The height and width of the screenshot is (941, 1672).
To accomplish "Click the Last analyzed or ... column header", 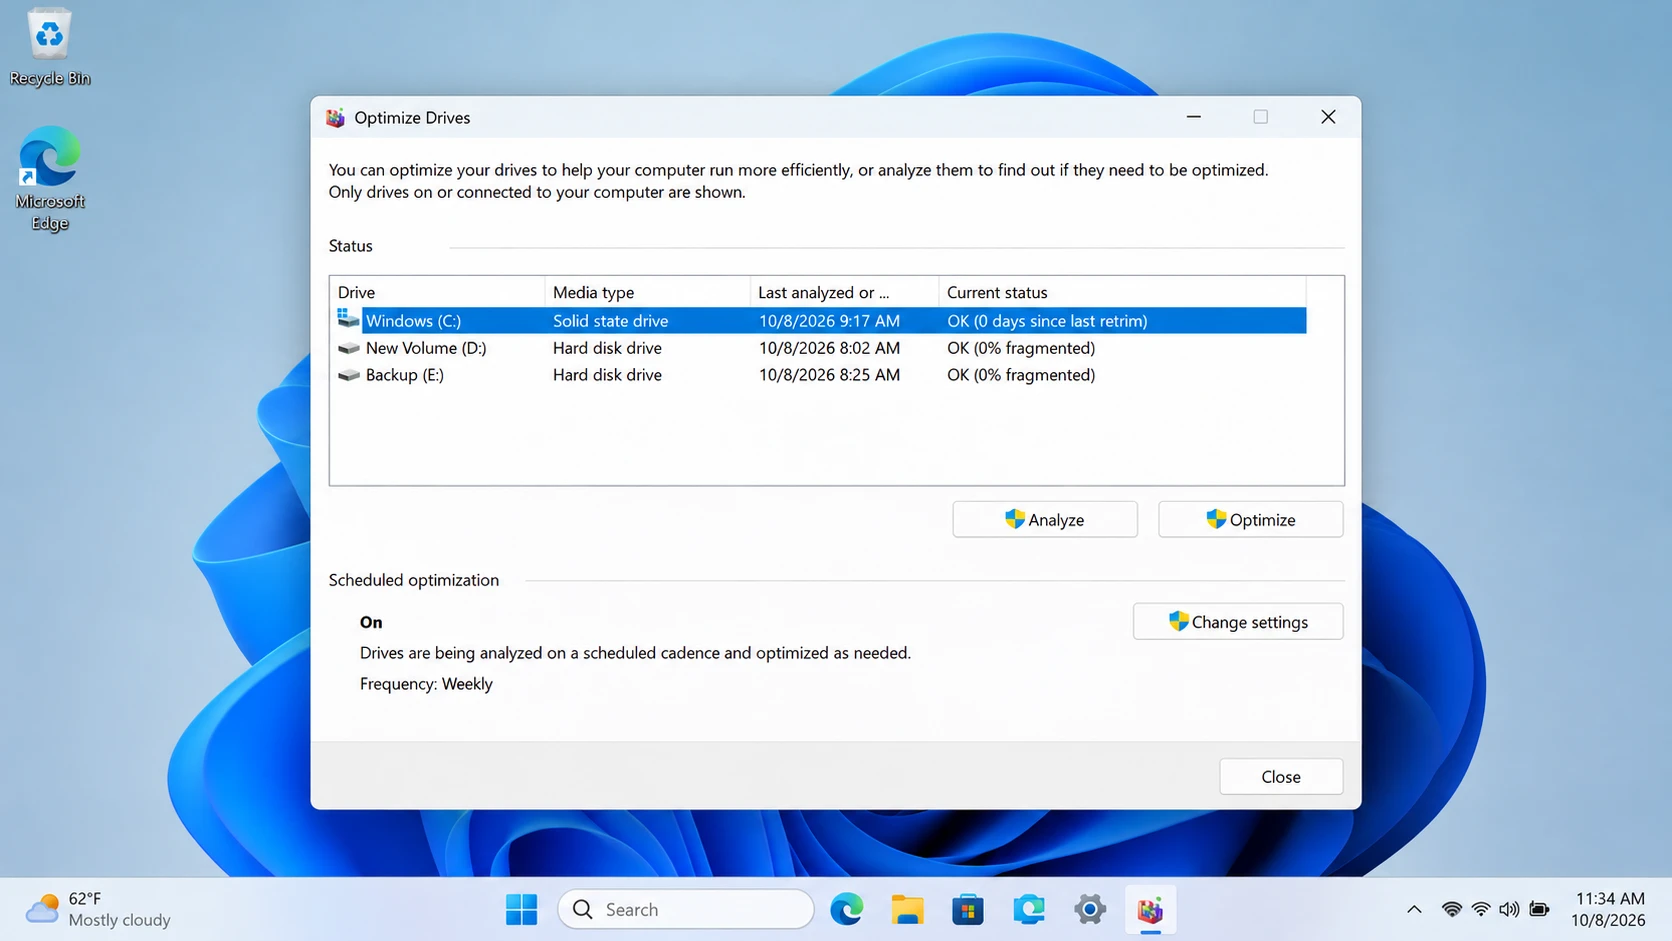I will point(844,292).
